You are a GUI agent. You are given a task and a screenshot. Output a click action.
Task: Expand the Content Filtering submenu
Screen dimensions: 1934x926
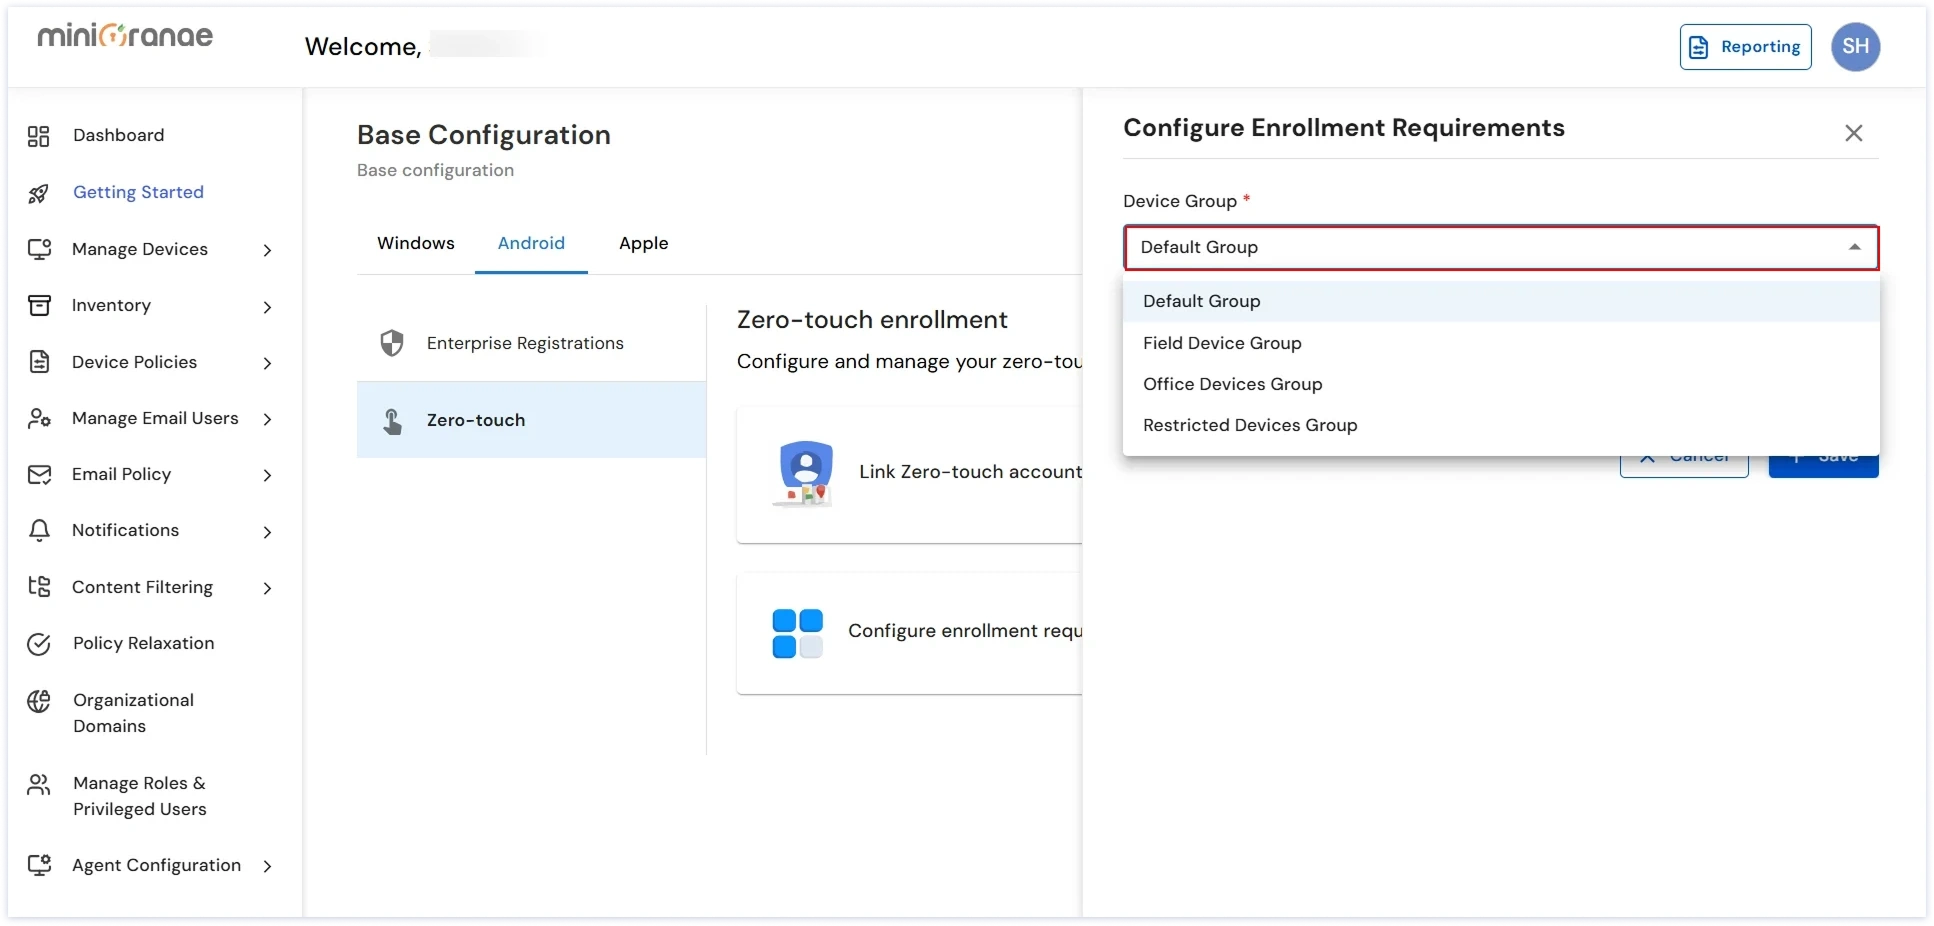[x=142, y=587]
